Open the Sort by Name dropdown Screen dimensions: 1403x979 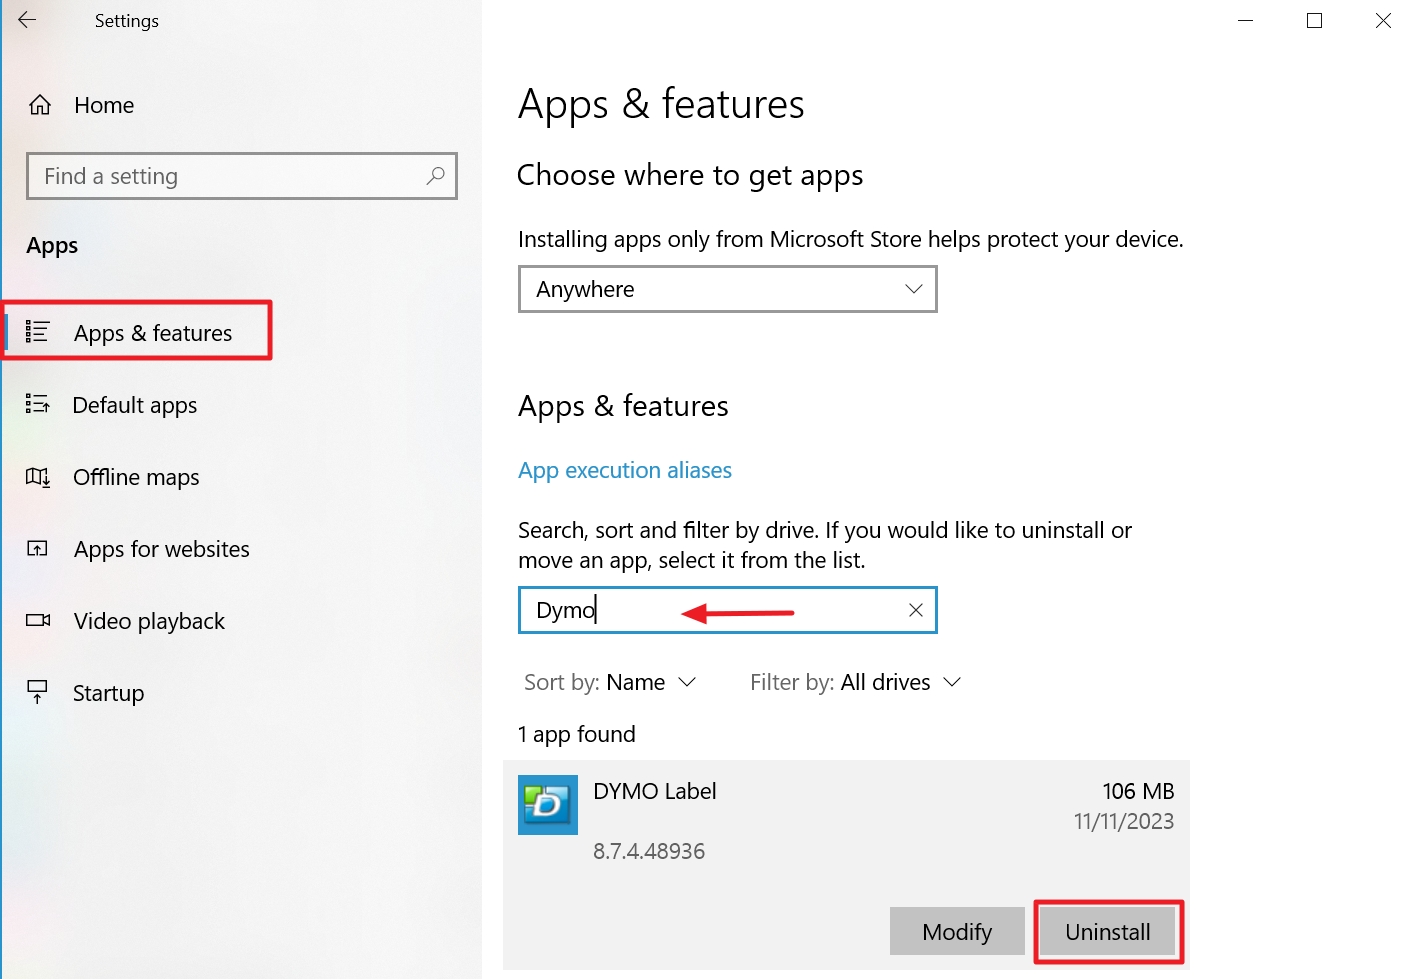click(x=609, y=682)
